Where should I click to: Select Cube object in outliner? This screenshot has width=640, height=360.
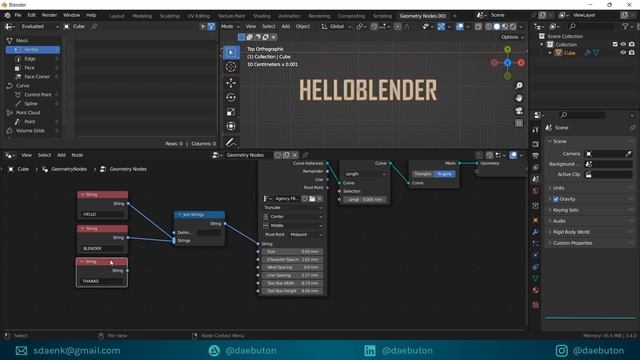tap(569, 53)
